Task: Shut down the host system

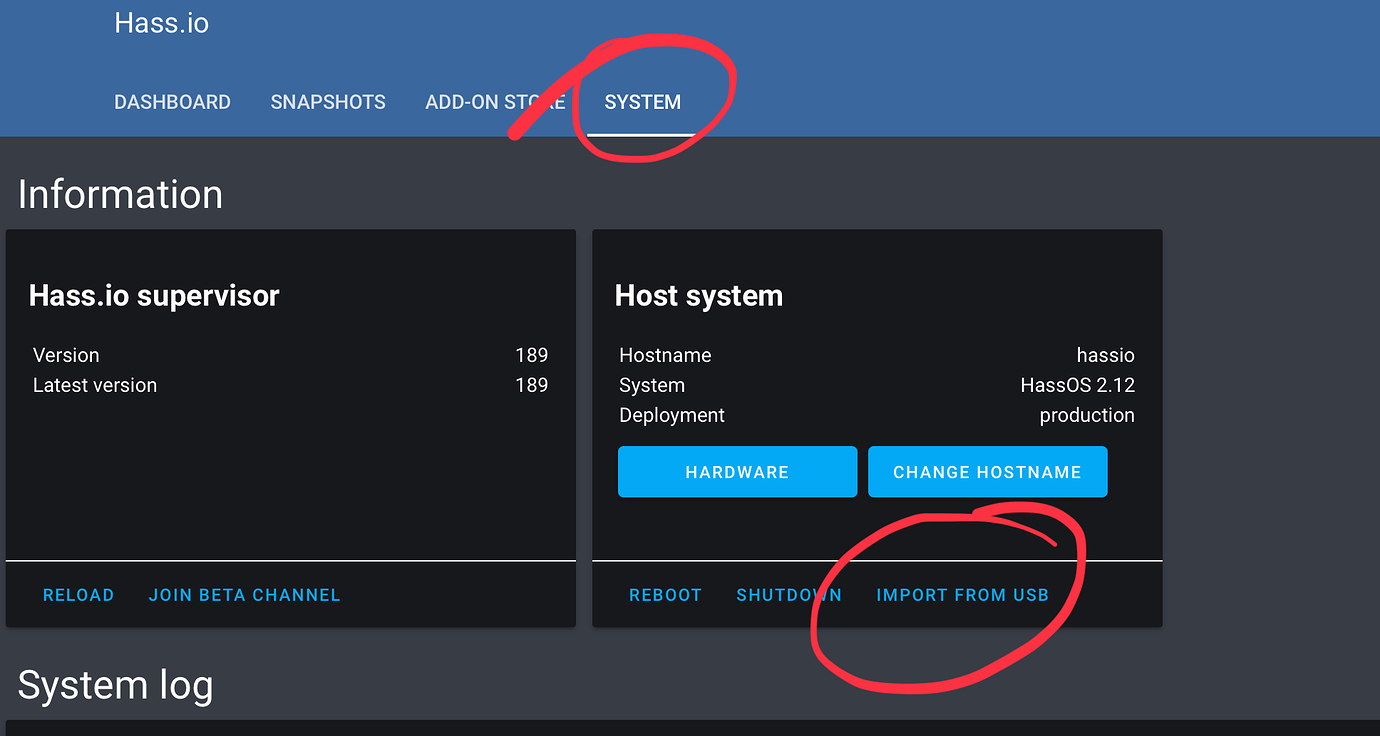Action: pyautogui.click(x=789, y=594)
